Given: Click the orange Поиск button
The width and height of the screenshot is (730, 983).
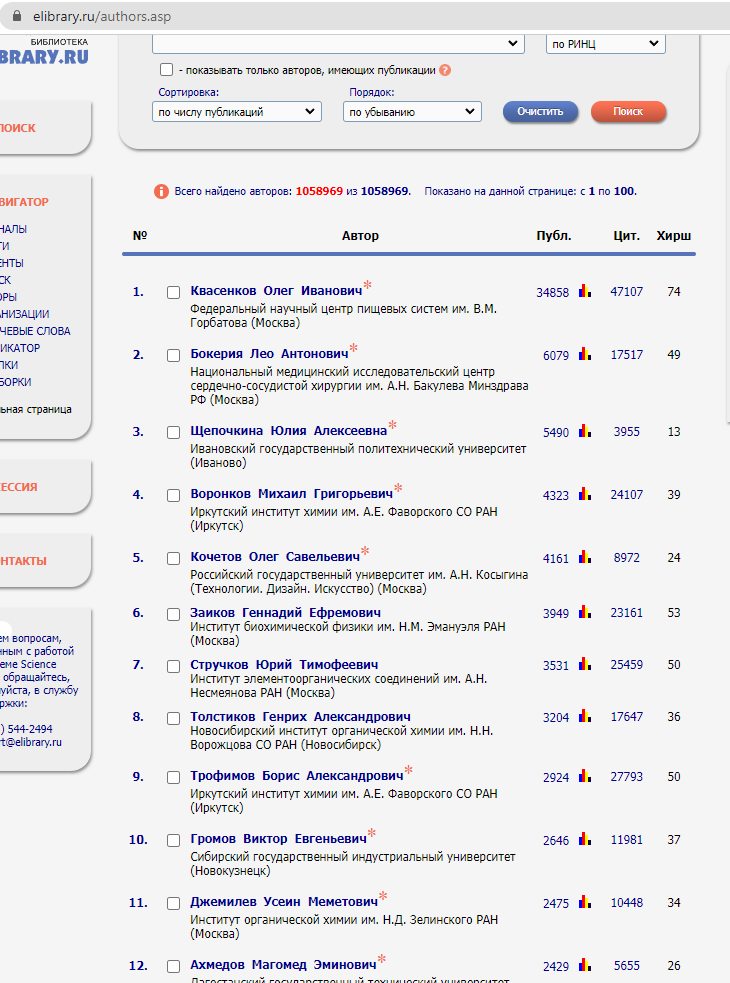Looking at the screenshot, I should tap(628, 112).
